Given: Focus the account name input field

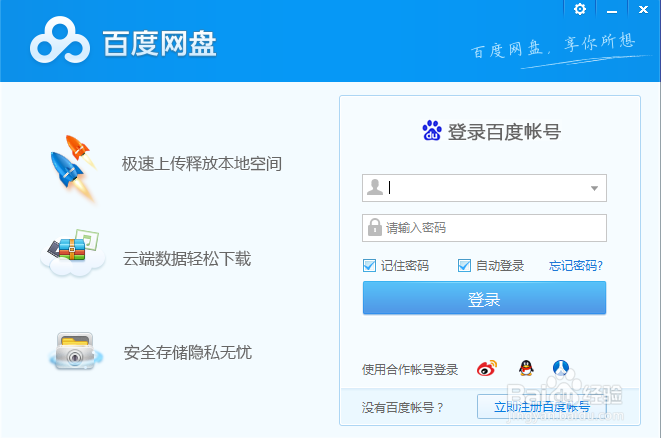Looking at the screenshot, I should (x=484, y=188).
